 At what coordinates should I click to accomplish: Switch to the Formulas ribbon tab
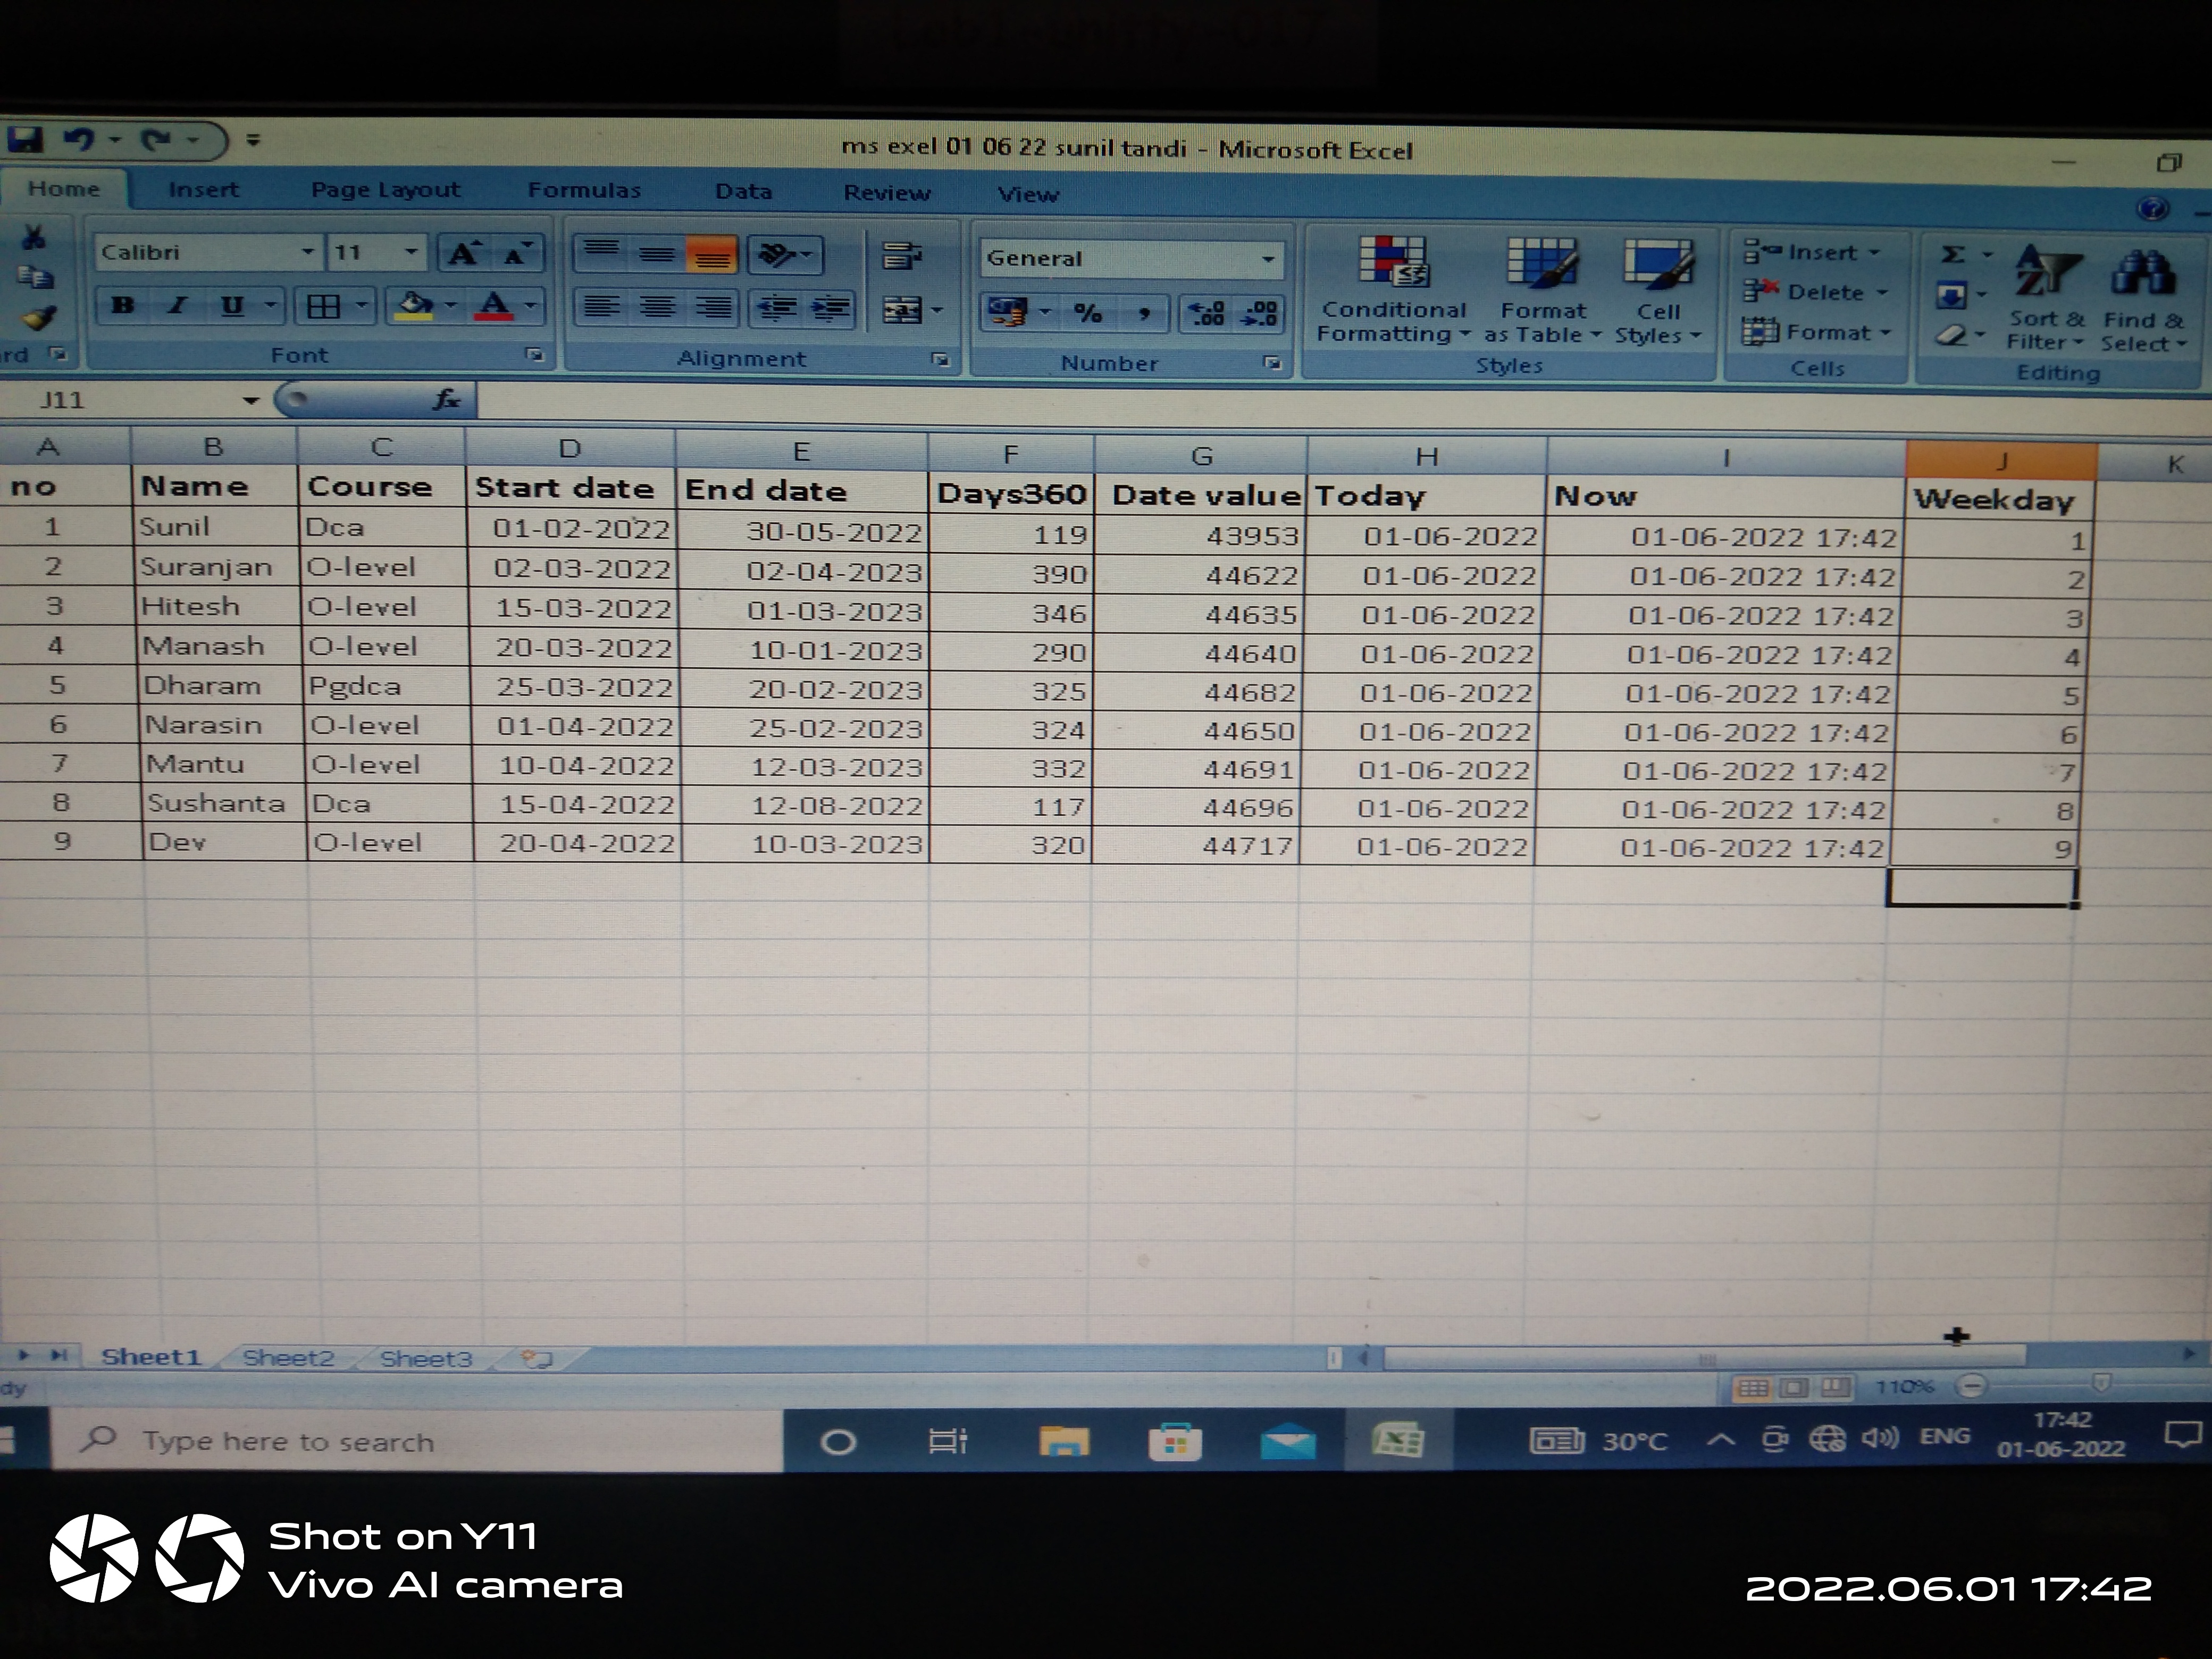point(584,190)
